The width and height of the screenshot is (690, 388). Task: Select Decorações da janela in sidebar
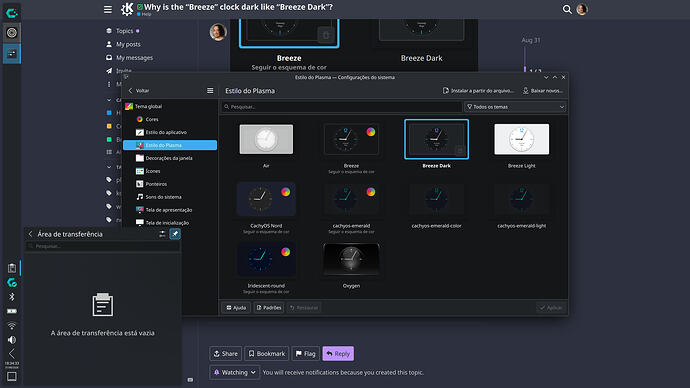click(170, 158)
